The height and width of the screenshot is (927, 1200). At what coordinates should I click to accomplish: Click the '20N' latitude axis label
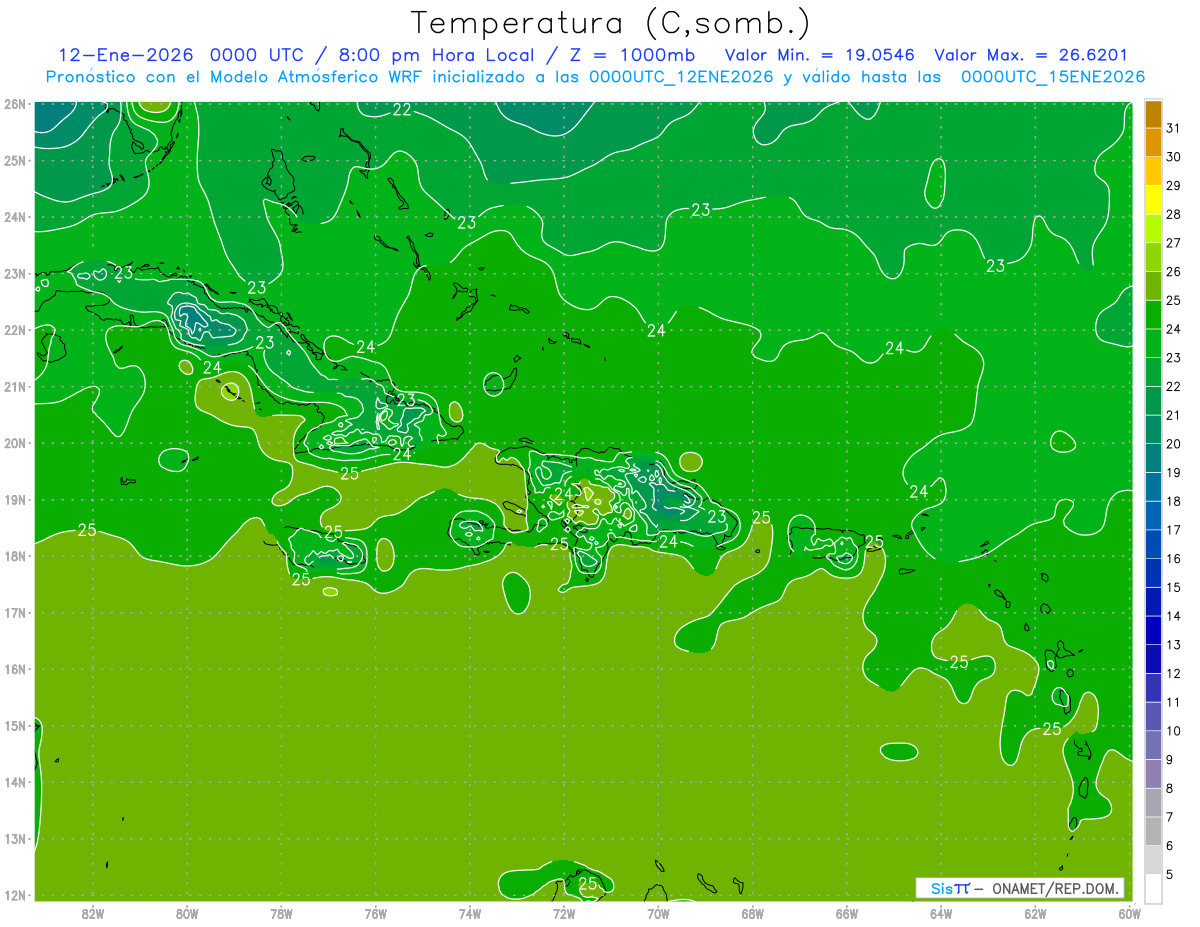[x=14, y=443]
